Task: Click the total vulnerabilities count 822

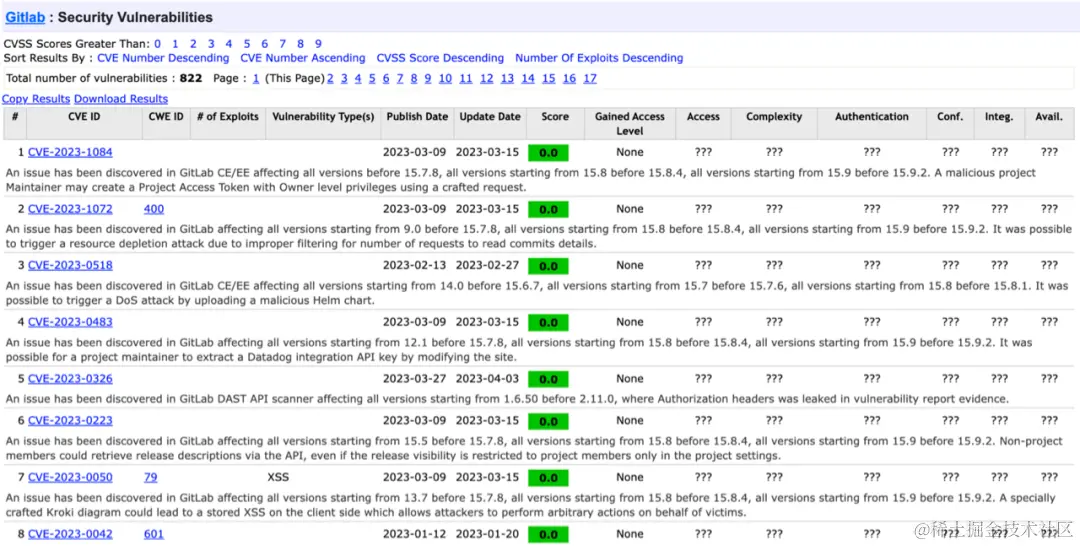Action: (191, 78)
